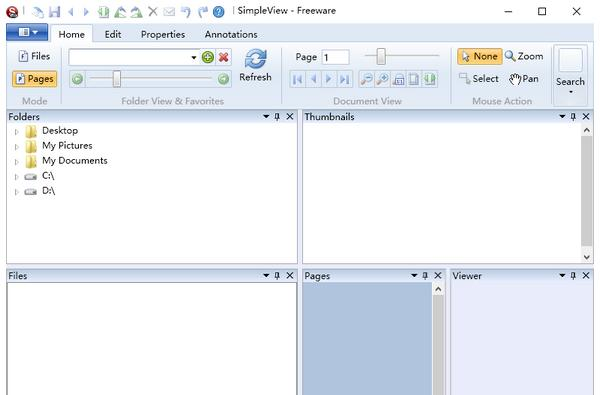Click the actual size 1:1 icon
Image resolution: width=600 pixels, height=395 pixels.
398,79
